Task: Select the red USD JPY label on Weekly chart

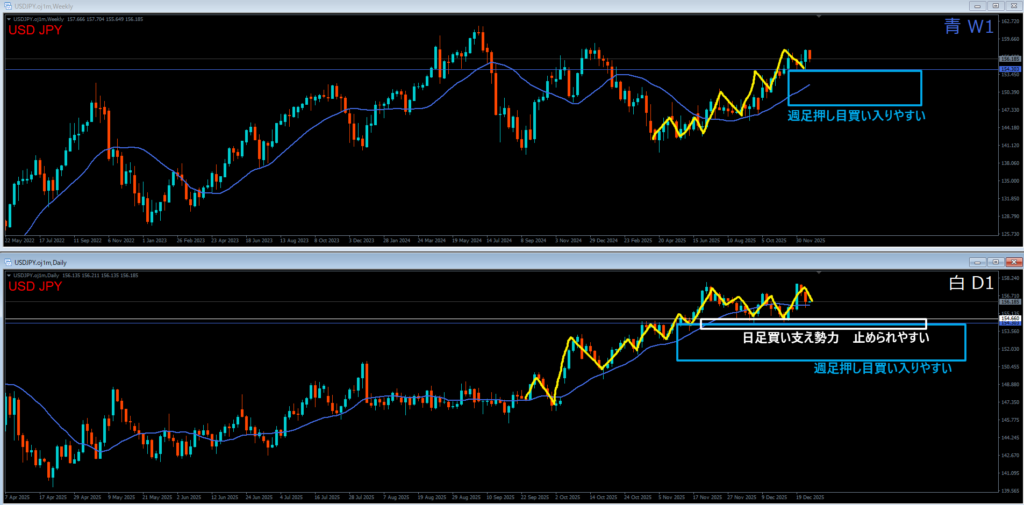Action: (x=35, y=31)
